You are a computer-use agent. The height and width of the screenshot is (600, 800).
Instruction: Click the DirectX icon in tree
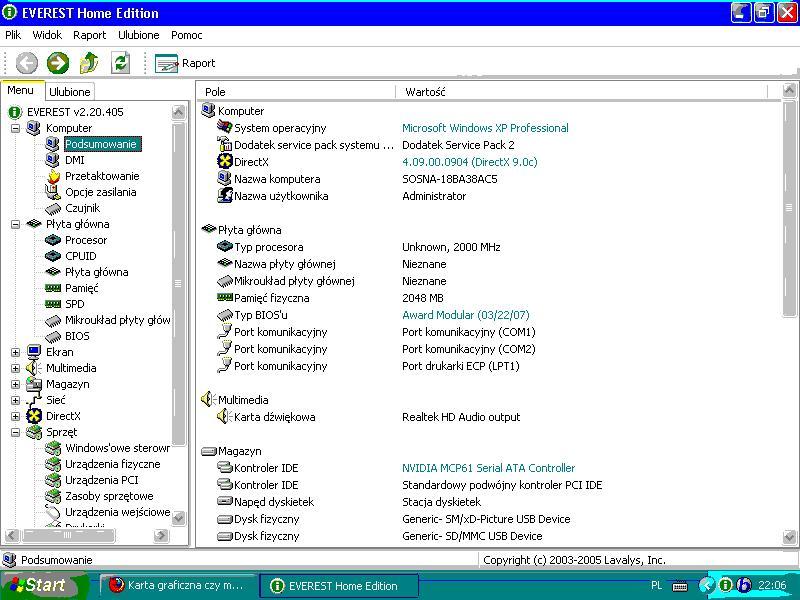click(34, 416)
